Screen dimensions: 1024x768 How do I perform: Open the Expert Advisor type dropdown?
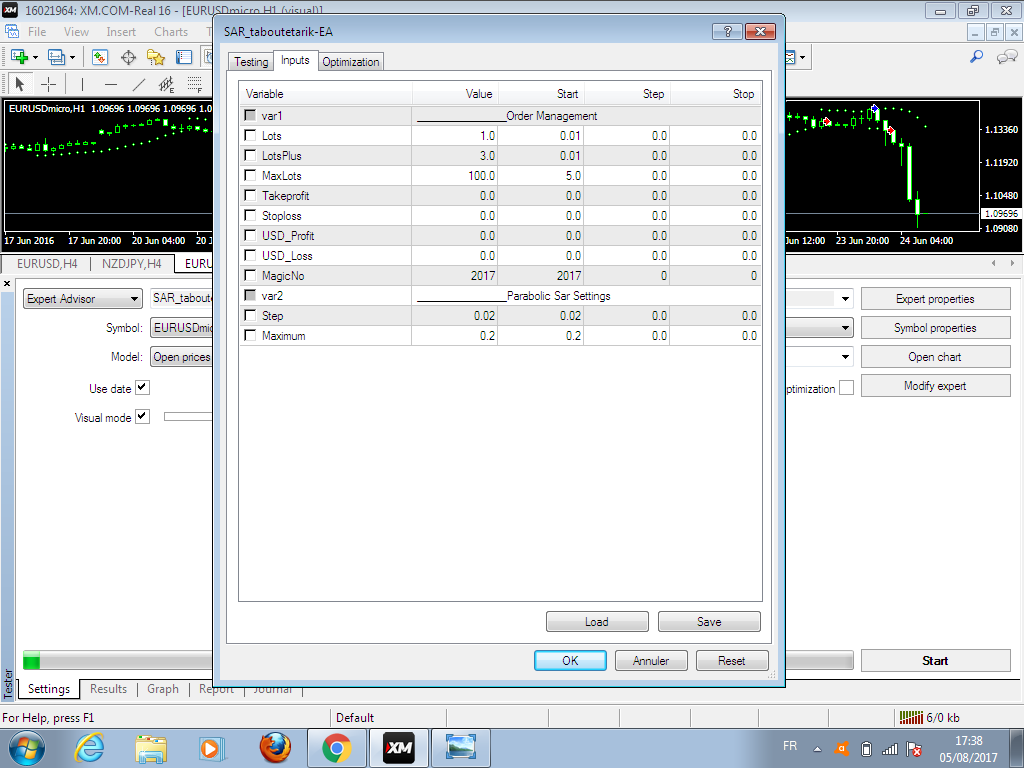pyautogui.click(x=83, y=299)
